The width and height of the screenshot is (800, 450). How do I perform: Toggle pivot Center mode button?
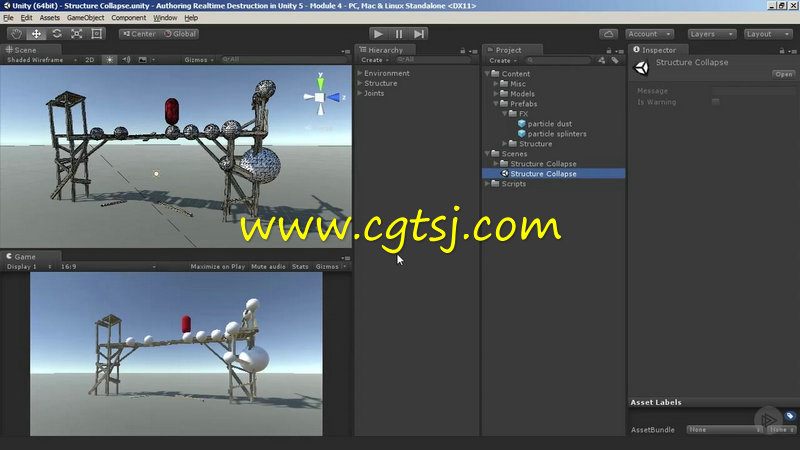point(139,34)
